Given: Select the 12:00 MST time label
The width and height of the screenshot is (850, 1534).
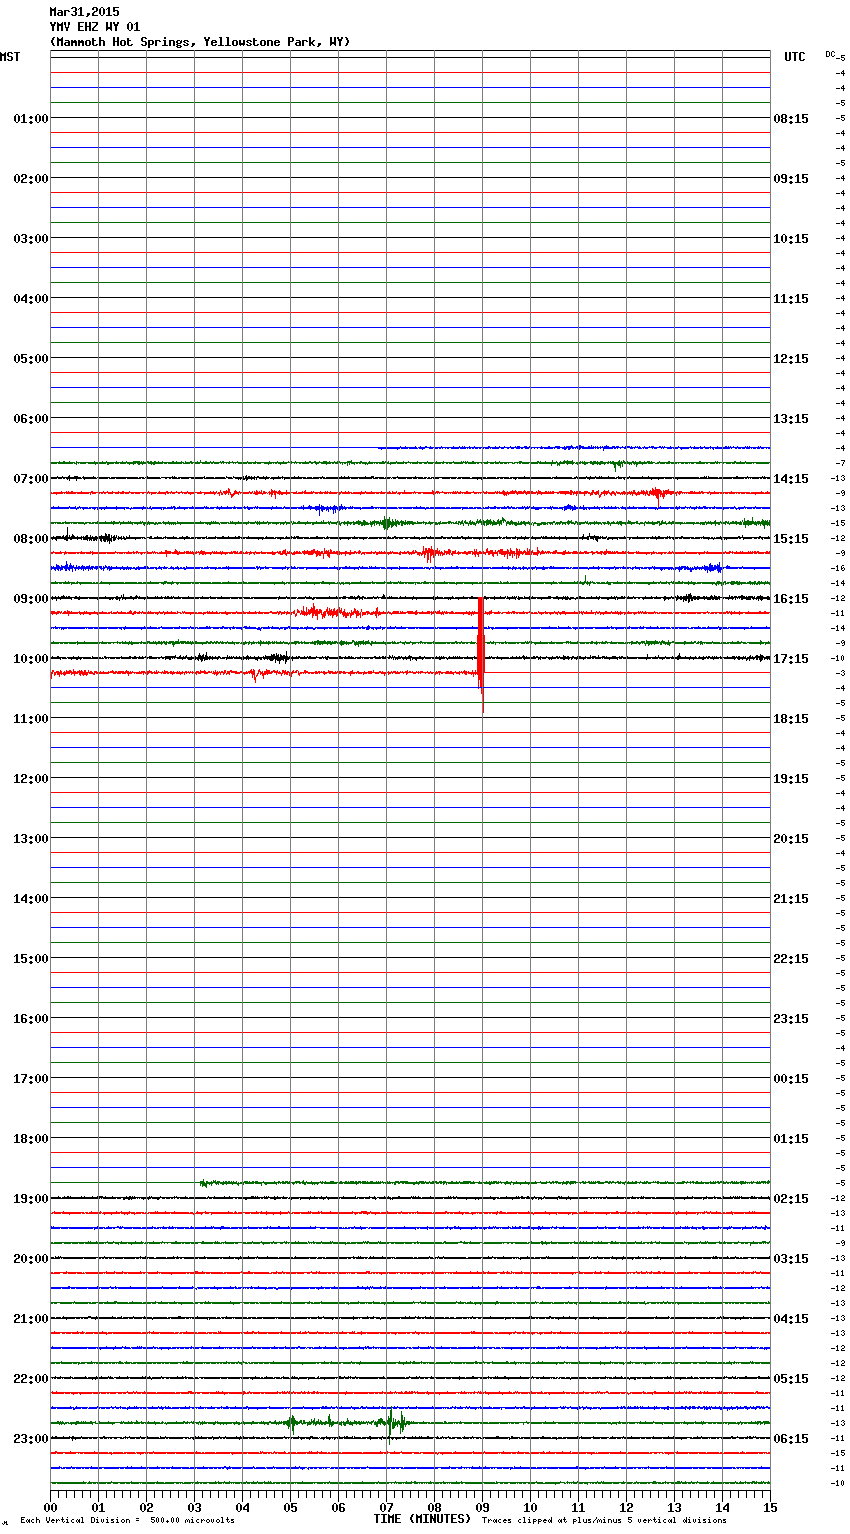Looking at the screenshot, I should (31, 779).
